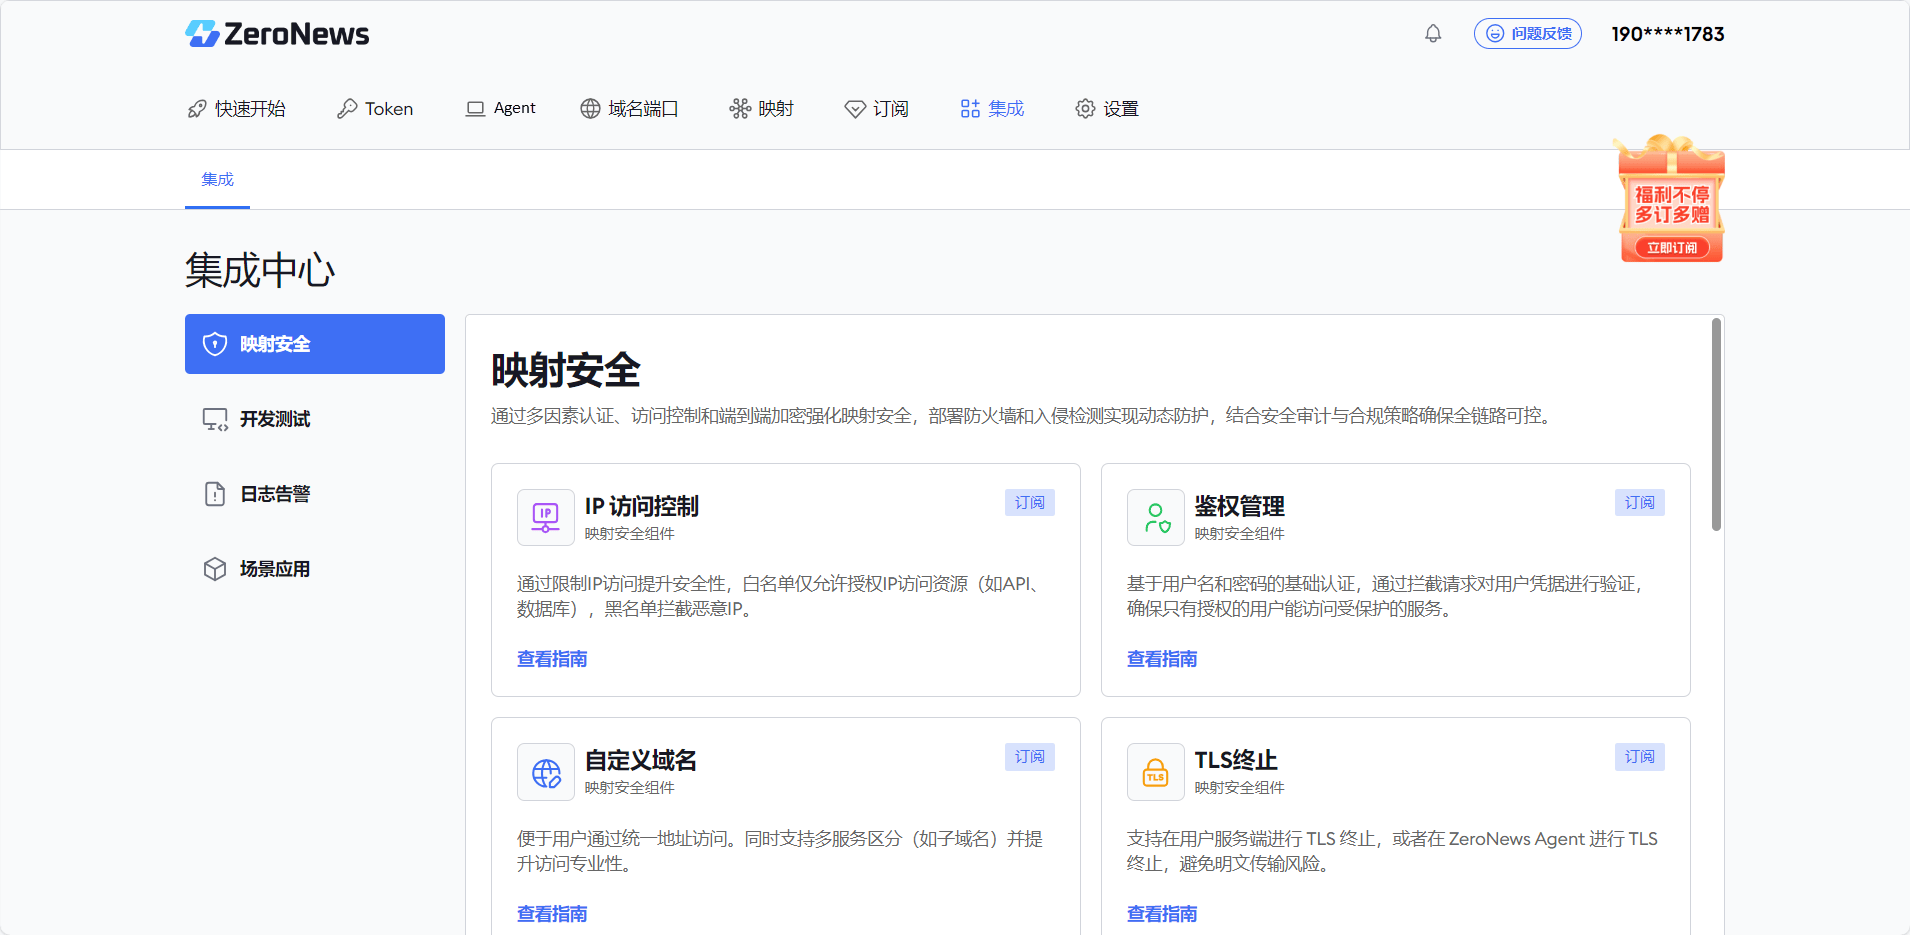Select the Token icon in the navbar
Image resolution: width=1910 pixels, height=935 pixels.
click(x=347, y=108)
